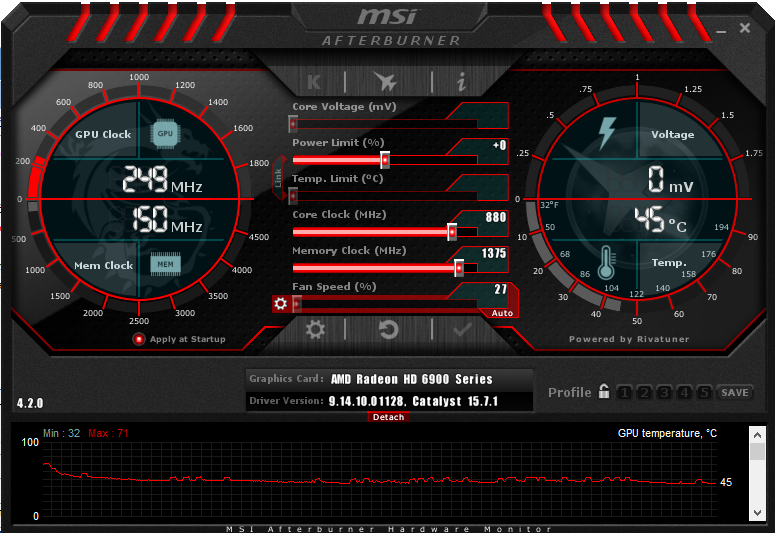The image size is (775, 533).
Task: Click the Fan Speed slider handle
Action: click(x=297, y=304)
